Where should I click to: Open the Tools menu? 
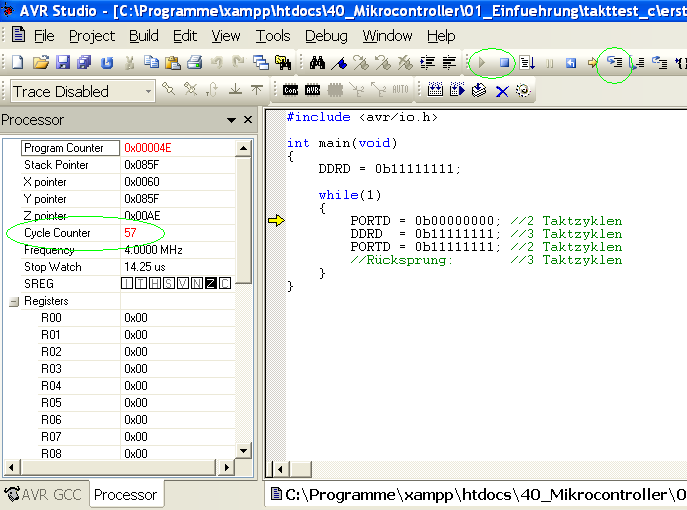point(273,36)
